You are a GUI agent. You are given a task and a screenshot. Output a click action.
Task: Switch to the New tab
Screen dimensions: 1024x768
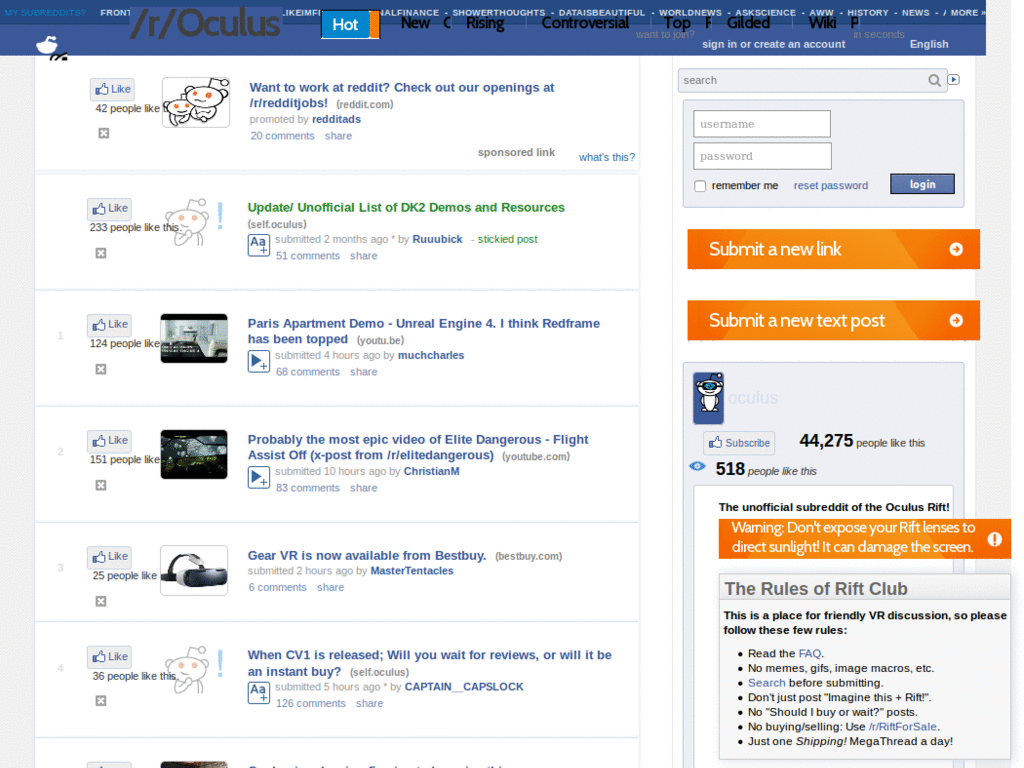[x=415, y=24]
